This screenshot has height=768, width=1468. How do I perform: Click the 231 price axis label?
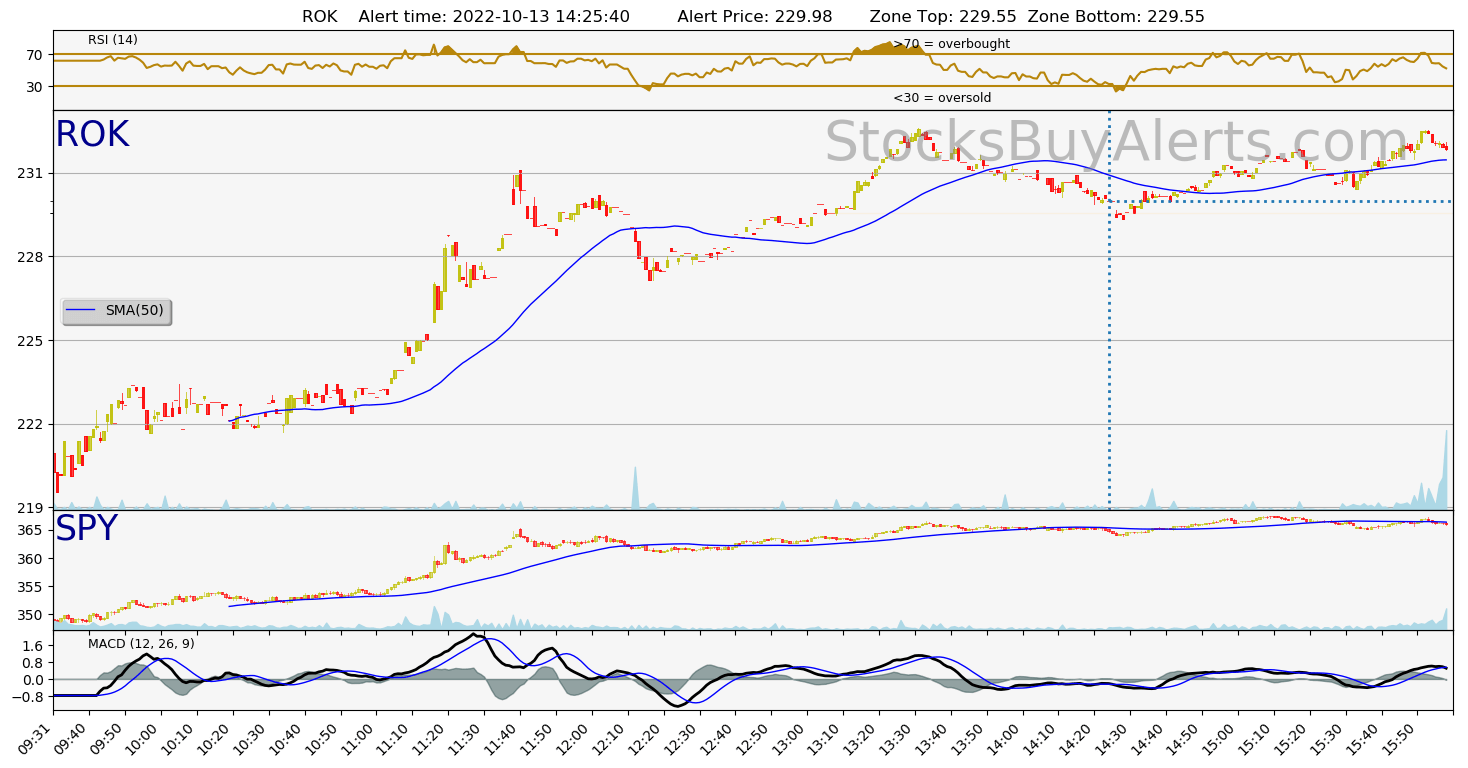(29, 173)
